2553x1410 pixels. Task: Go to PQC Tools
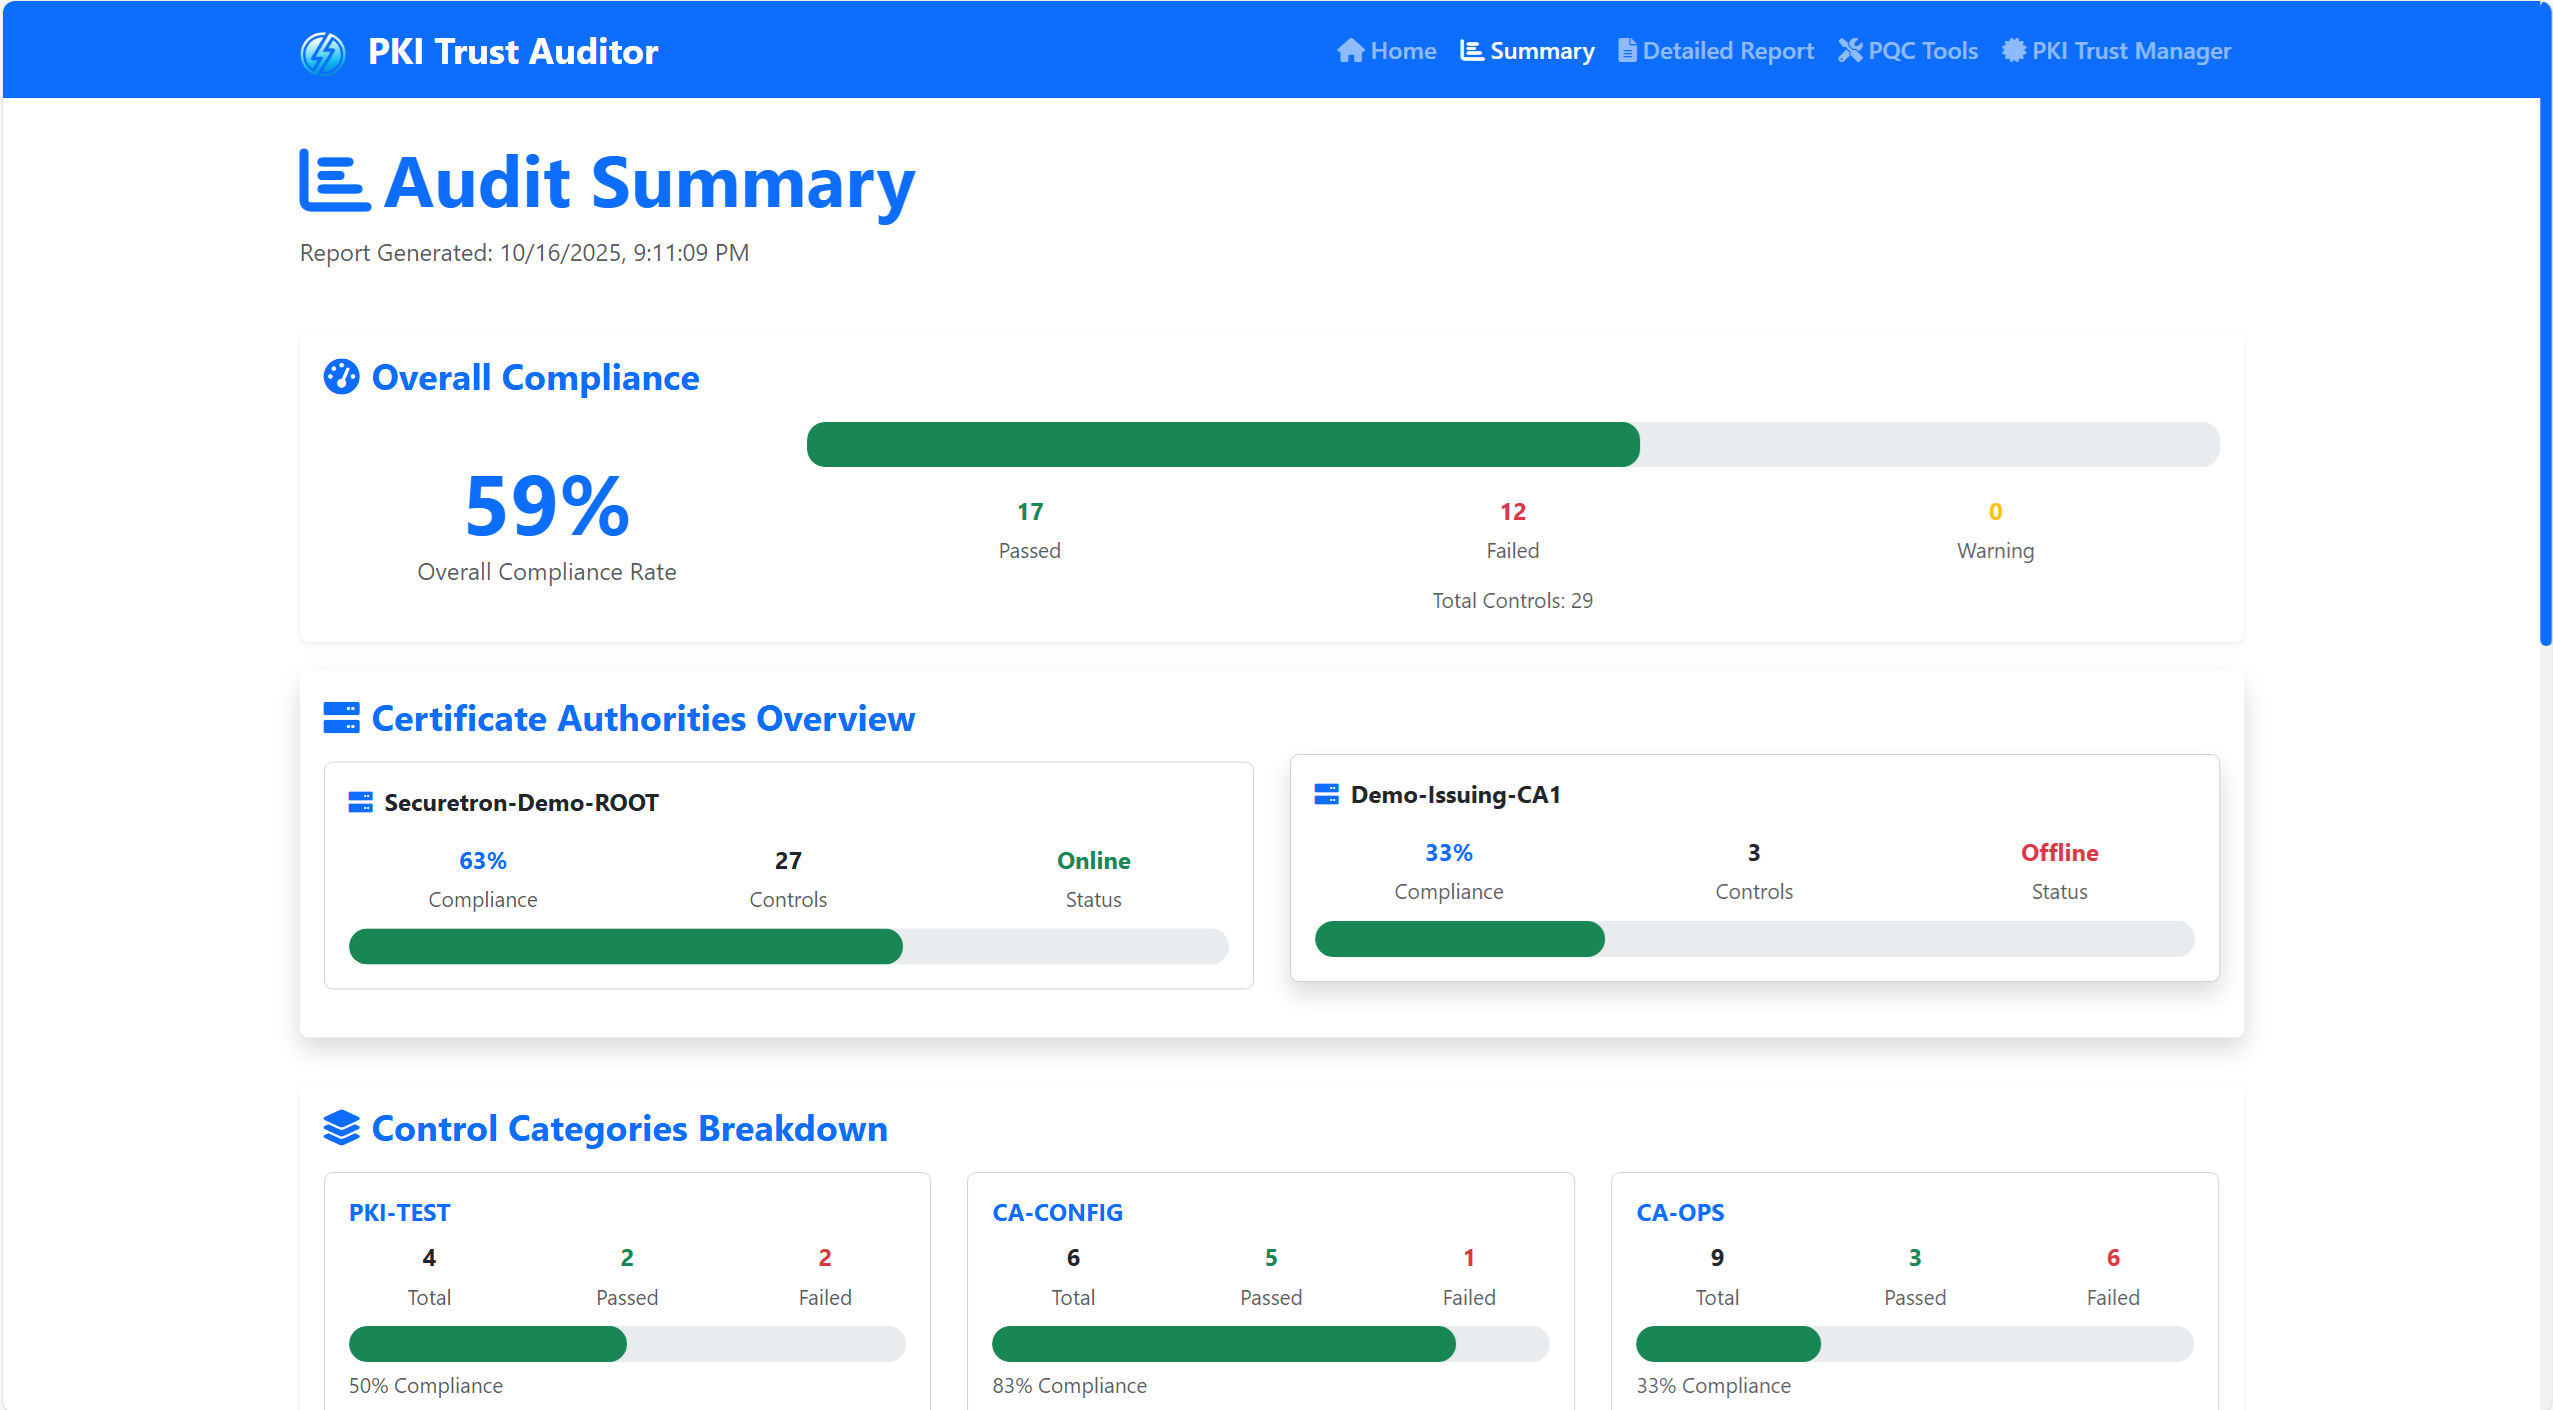(1908, 51)
